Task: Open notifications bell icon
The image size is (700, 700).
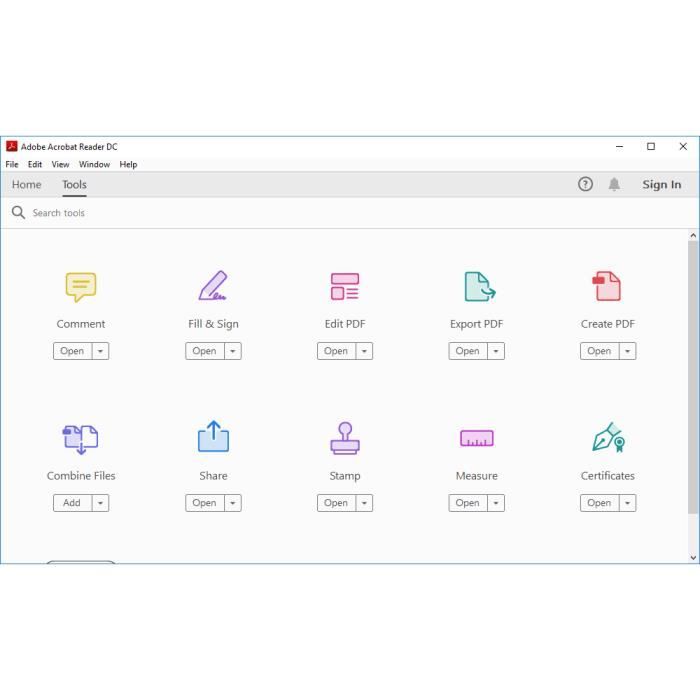Action: pos(614,184)
